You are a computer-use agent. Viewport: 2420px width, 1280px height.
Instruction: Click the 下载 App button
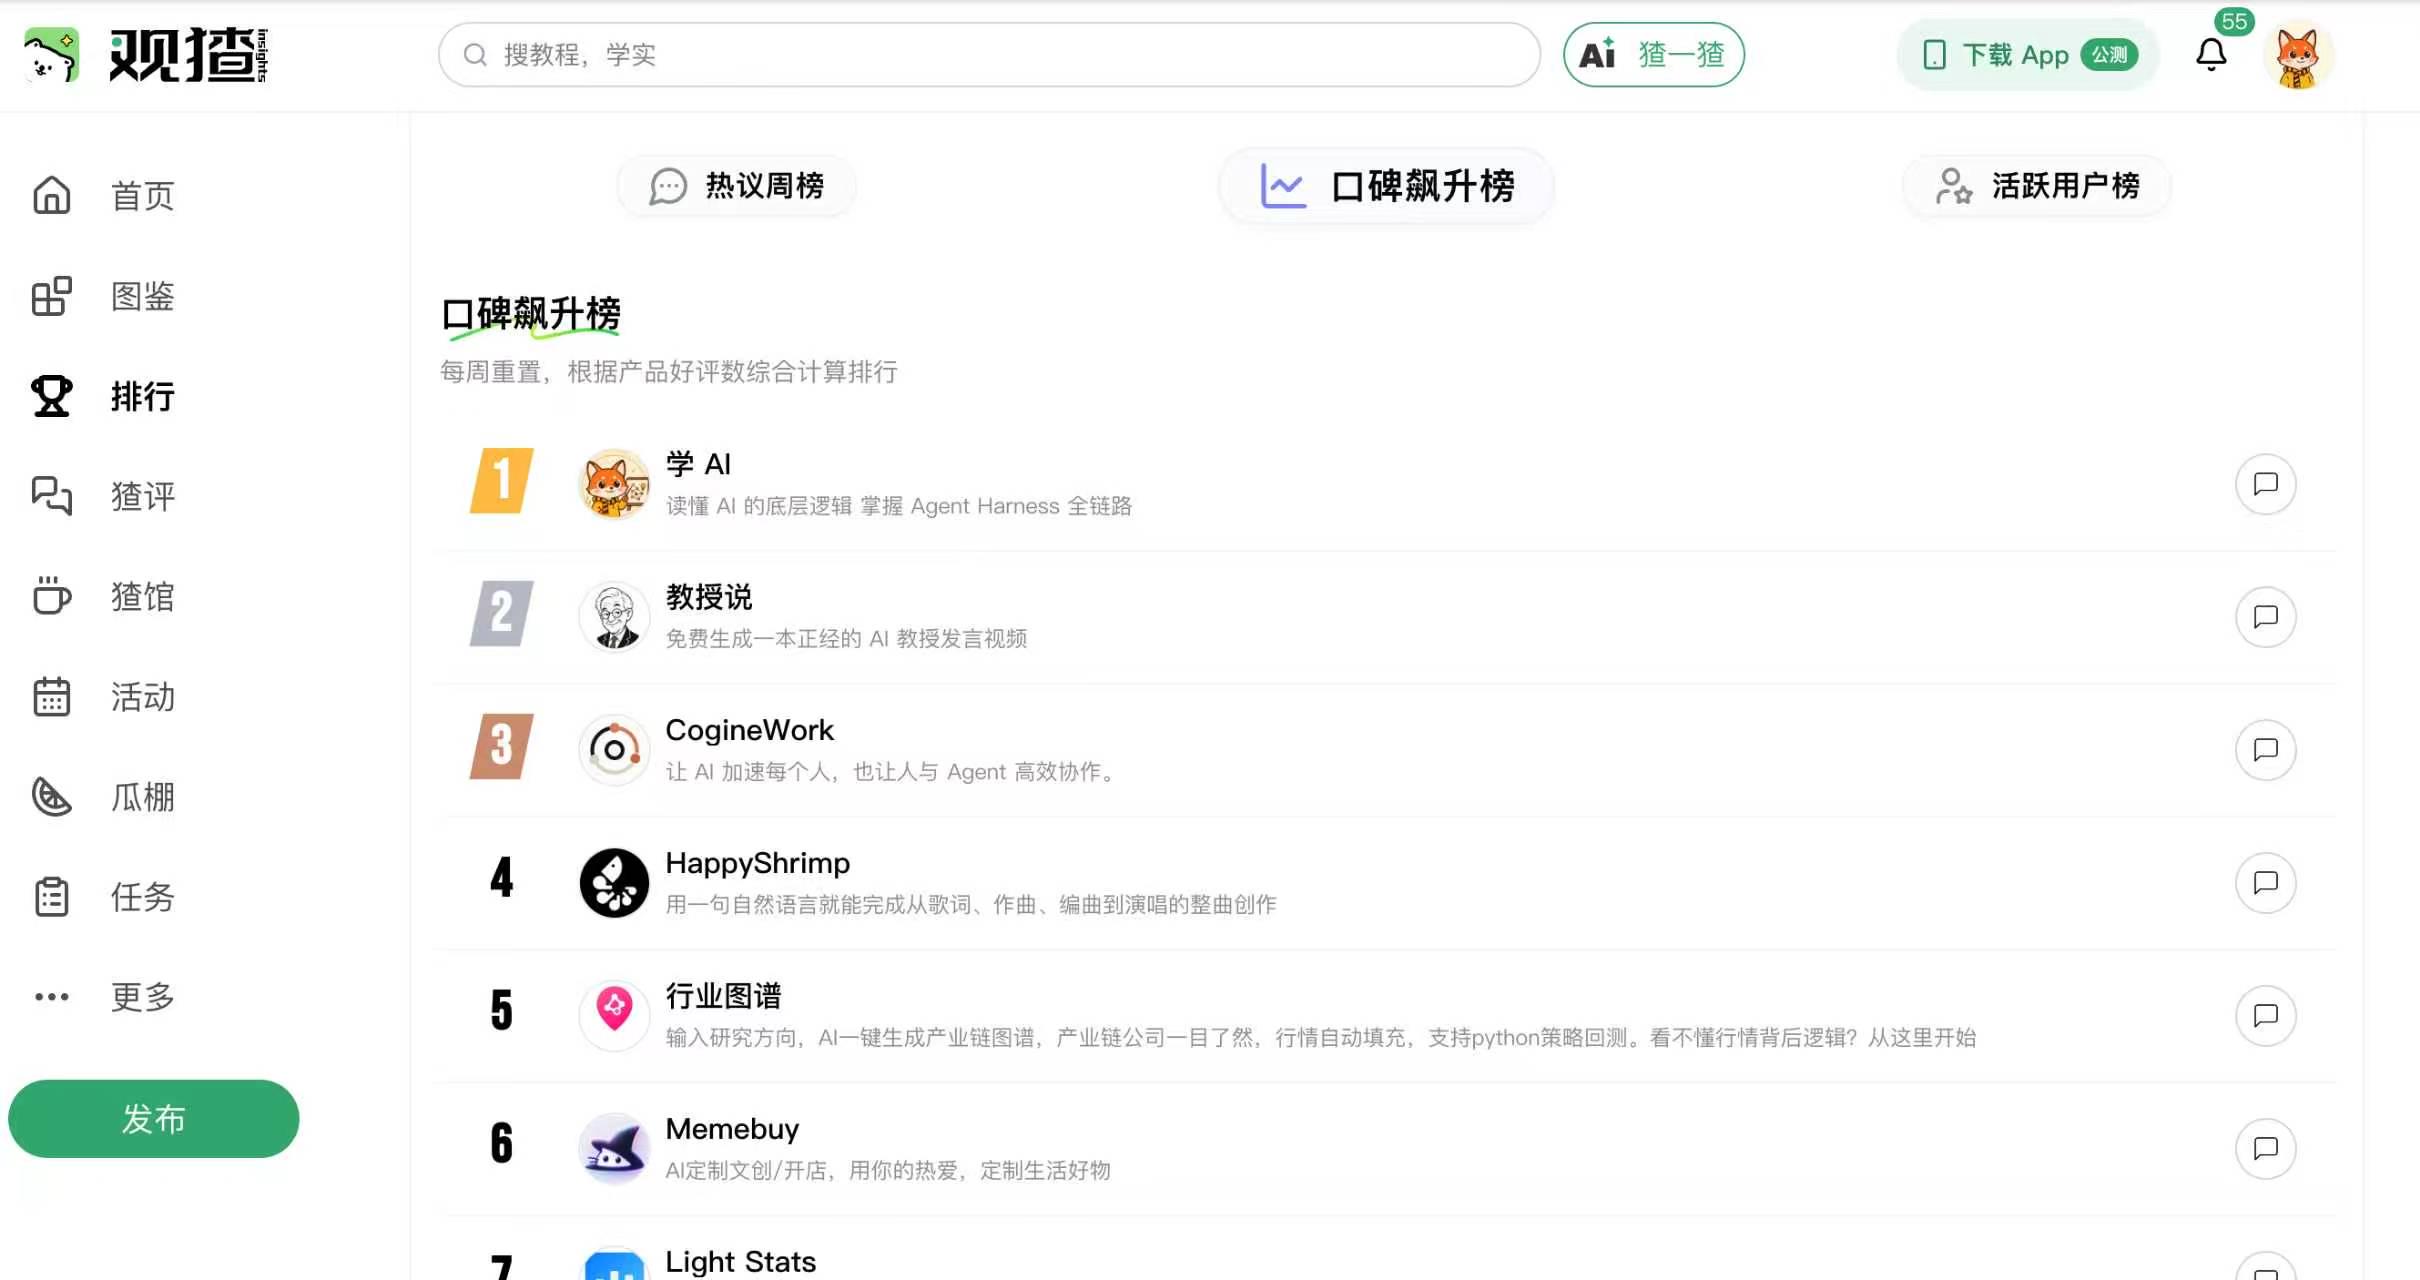2029,55
